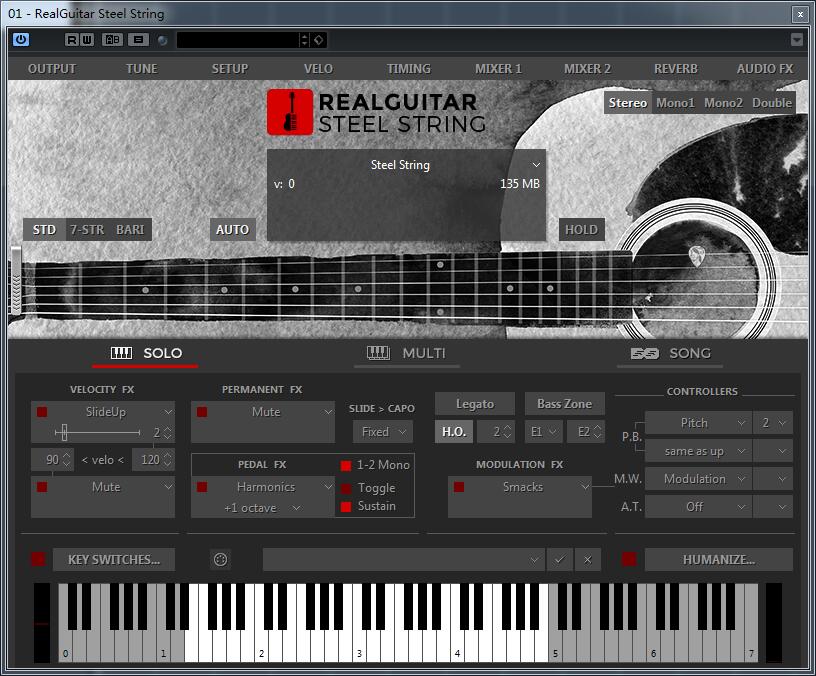
Task: Click the SlideUp velocity FX slider handle
Action: pyautogui.click(x=64, y=432)
